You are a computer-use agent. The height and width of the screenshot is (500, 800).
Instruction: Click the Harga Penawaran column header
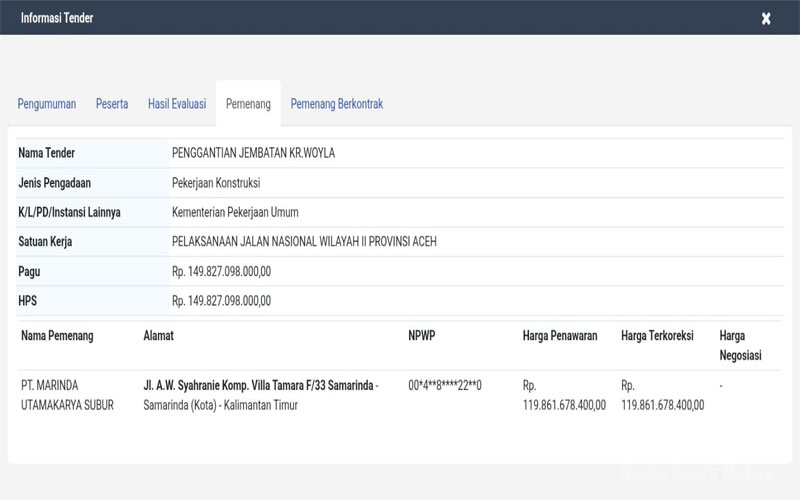[x=560, y=336]
